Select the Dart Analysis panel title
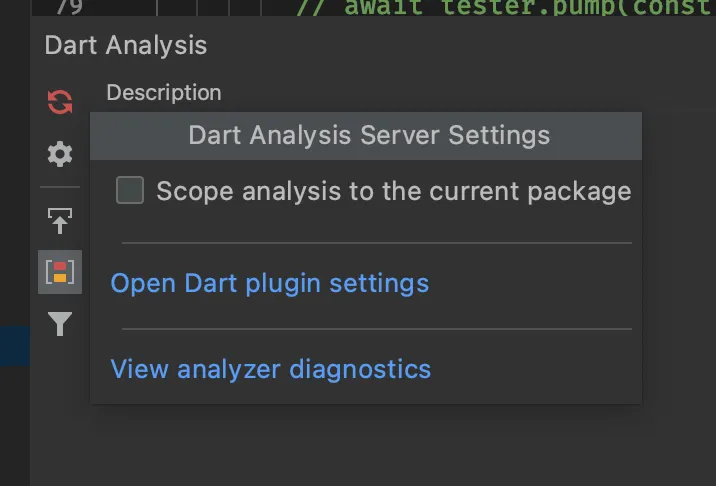The height and width of the screenshot is (486, 716). 125,45
